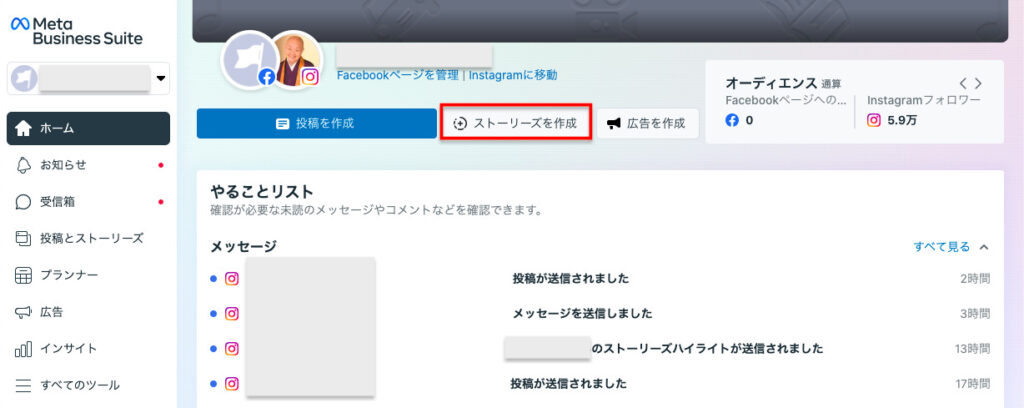Go to next audience card chevron
This screenshot has height=408, width=1024.
click(x=978, y=84)
